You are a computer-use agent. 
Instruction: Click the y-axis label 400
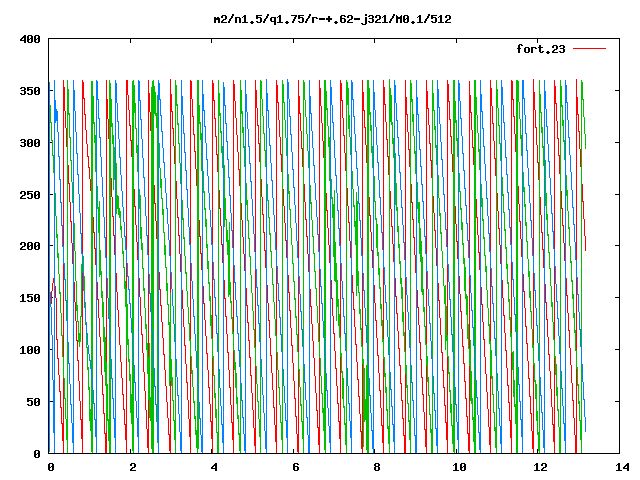30,39
